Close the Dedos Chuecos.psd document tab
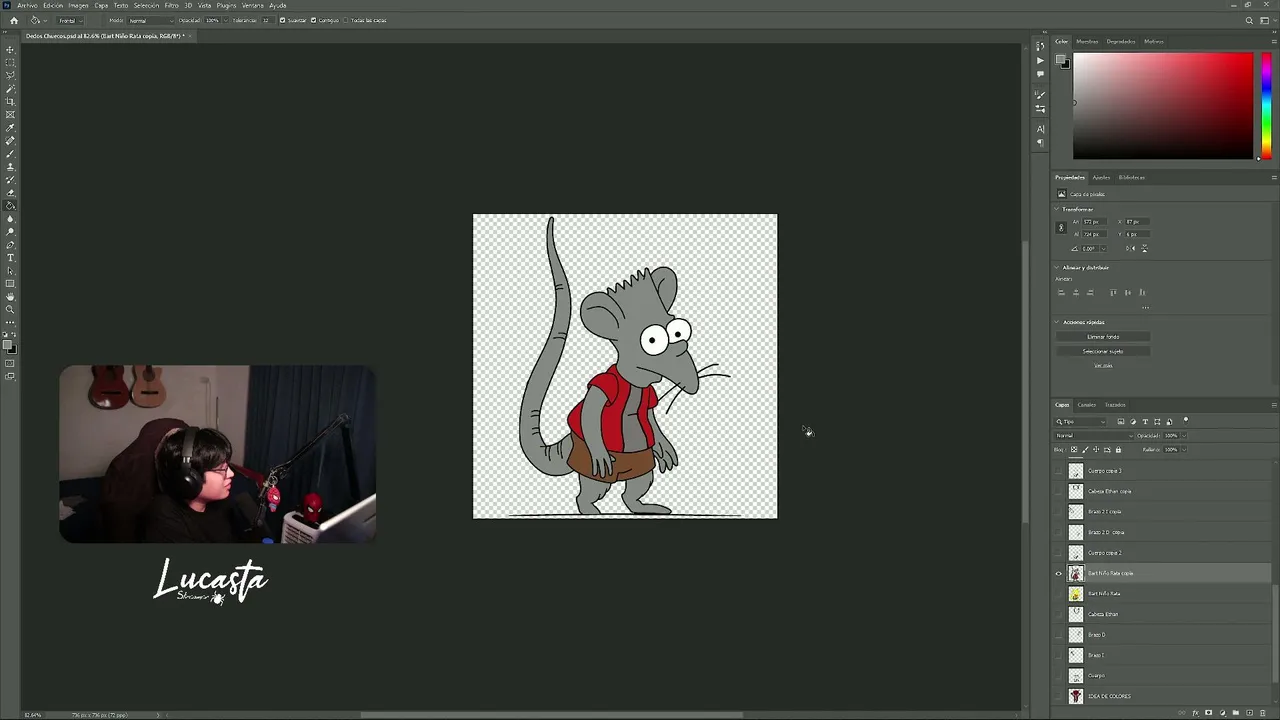The height and width of the screenshot is (720, 1280). point(190,36)
